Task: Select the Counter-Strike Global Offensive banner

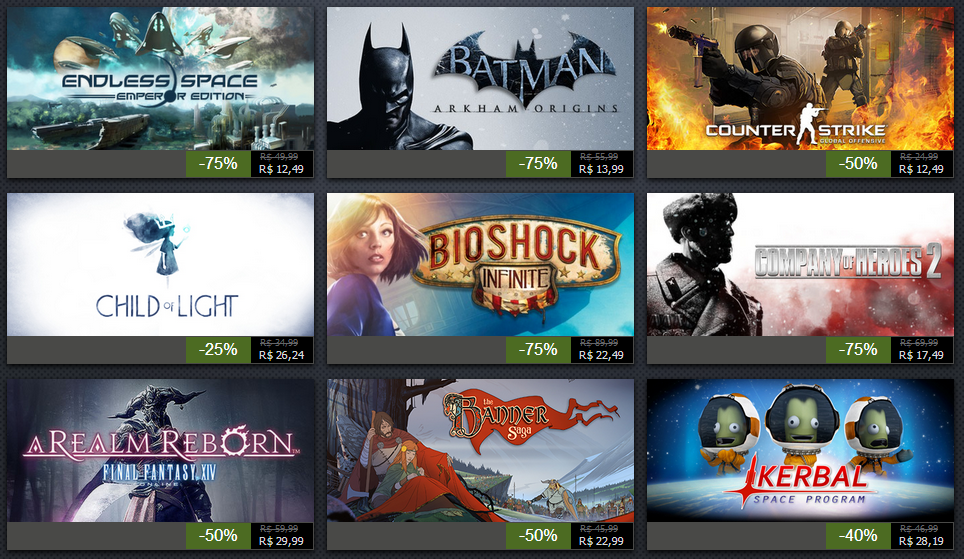Action: [x=800, y=79]
